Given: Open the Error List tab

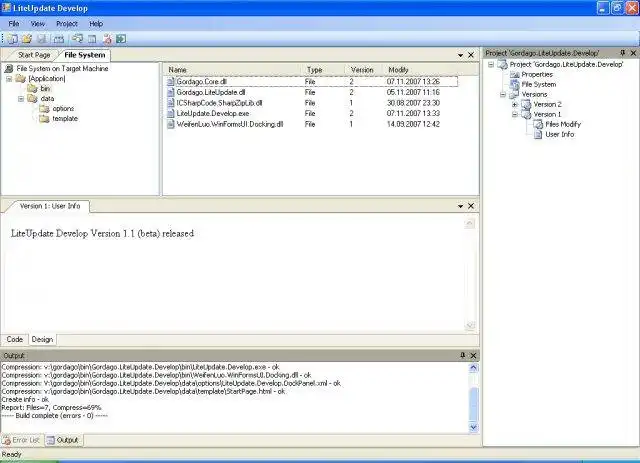Looking at the screenshot, I should [x=22, y=440].
